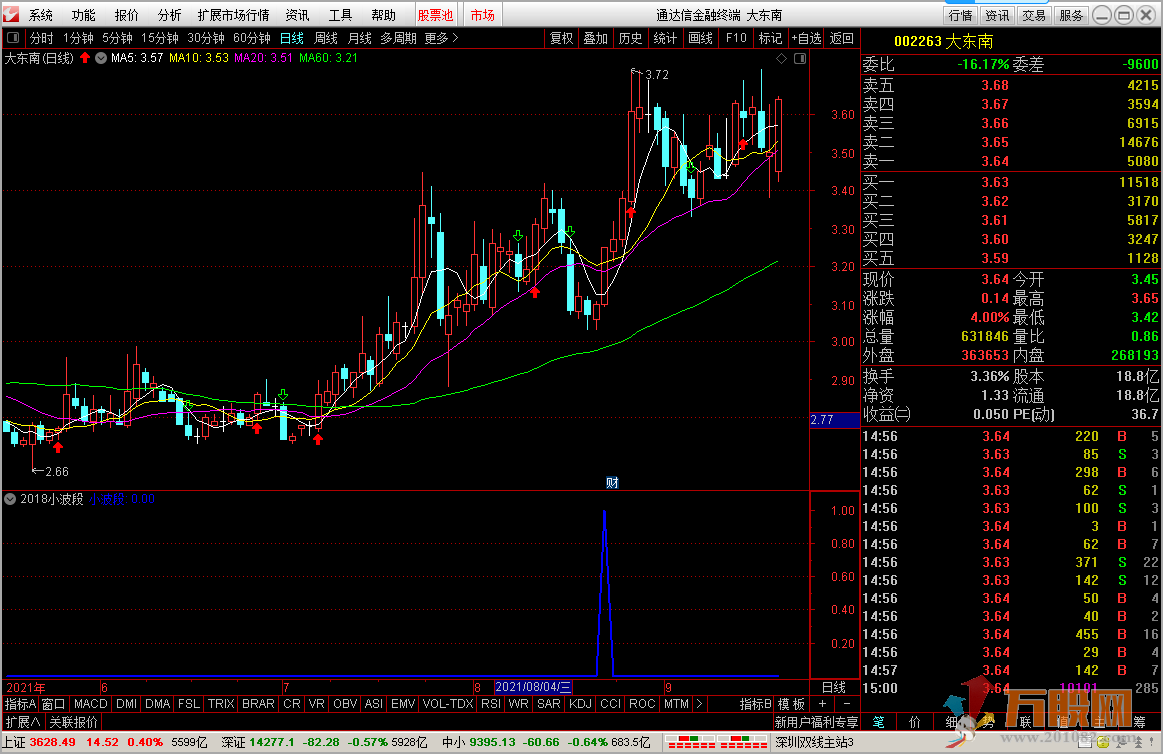Select the VOL-TDX indicator tab
Image resolution: width=1163 pixels, height=754 pixels.
point(448,704)
